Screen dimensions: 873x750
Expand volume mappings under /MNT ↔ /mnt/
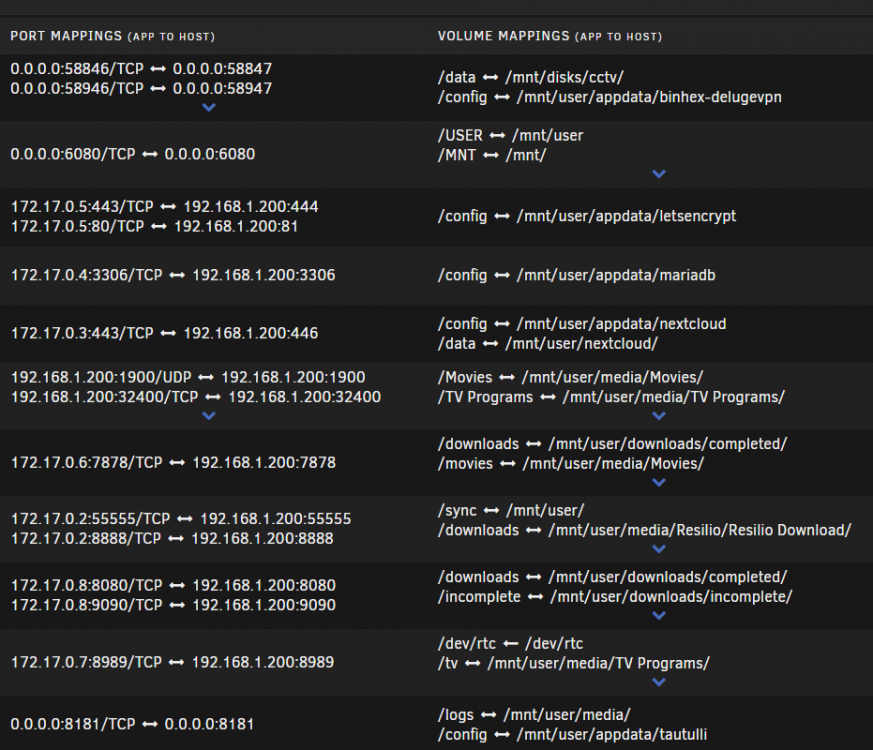pos(659,174)
